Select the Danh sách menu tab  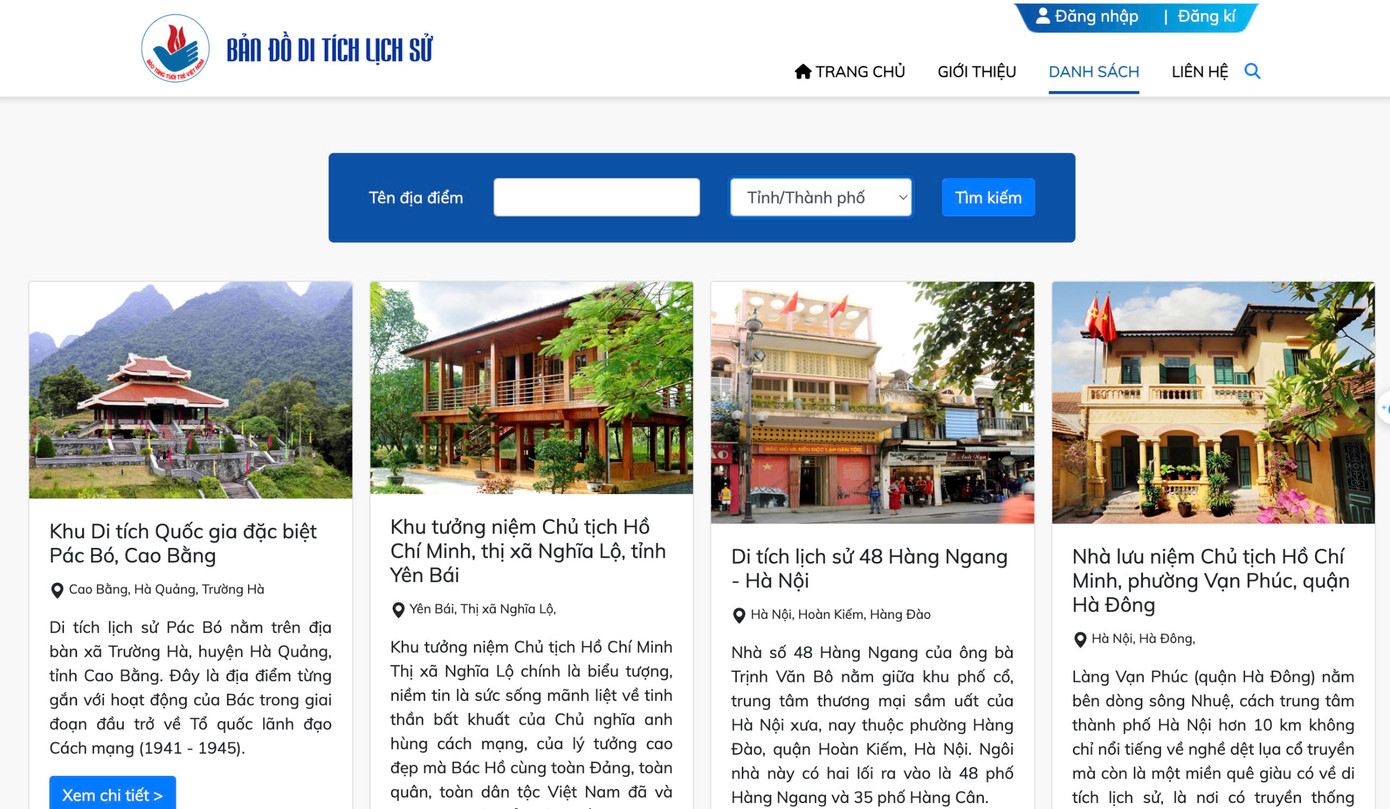coord(1094,71)
